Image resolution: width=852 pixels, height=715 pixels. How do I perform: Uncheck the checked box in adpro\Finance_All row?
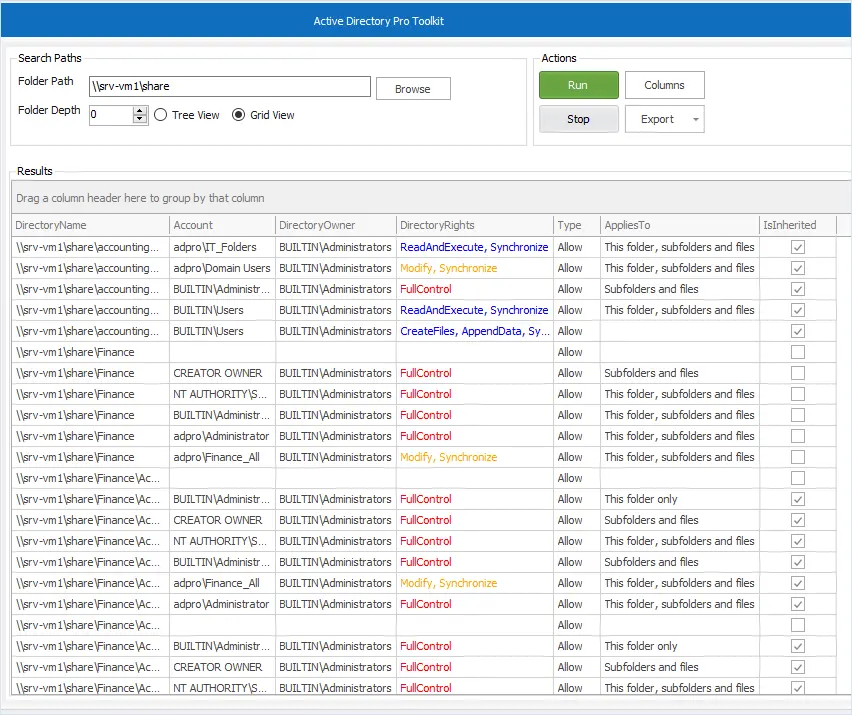point(798,584)
